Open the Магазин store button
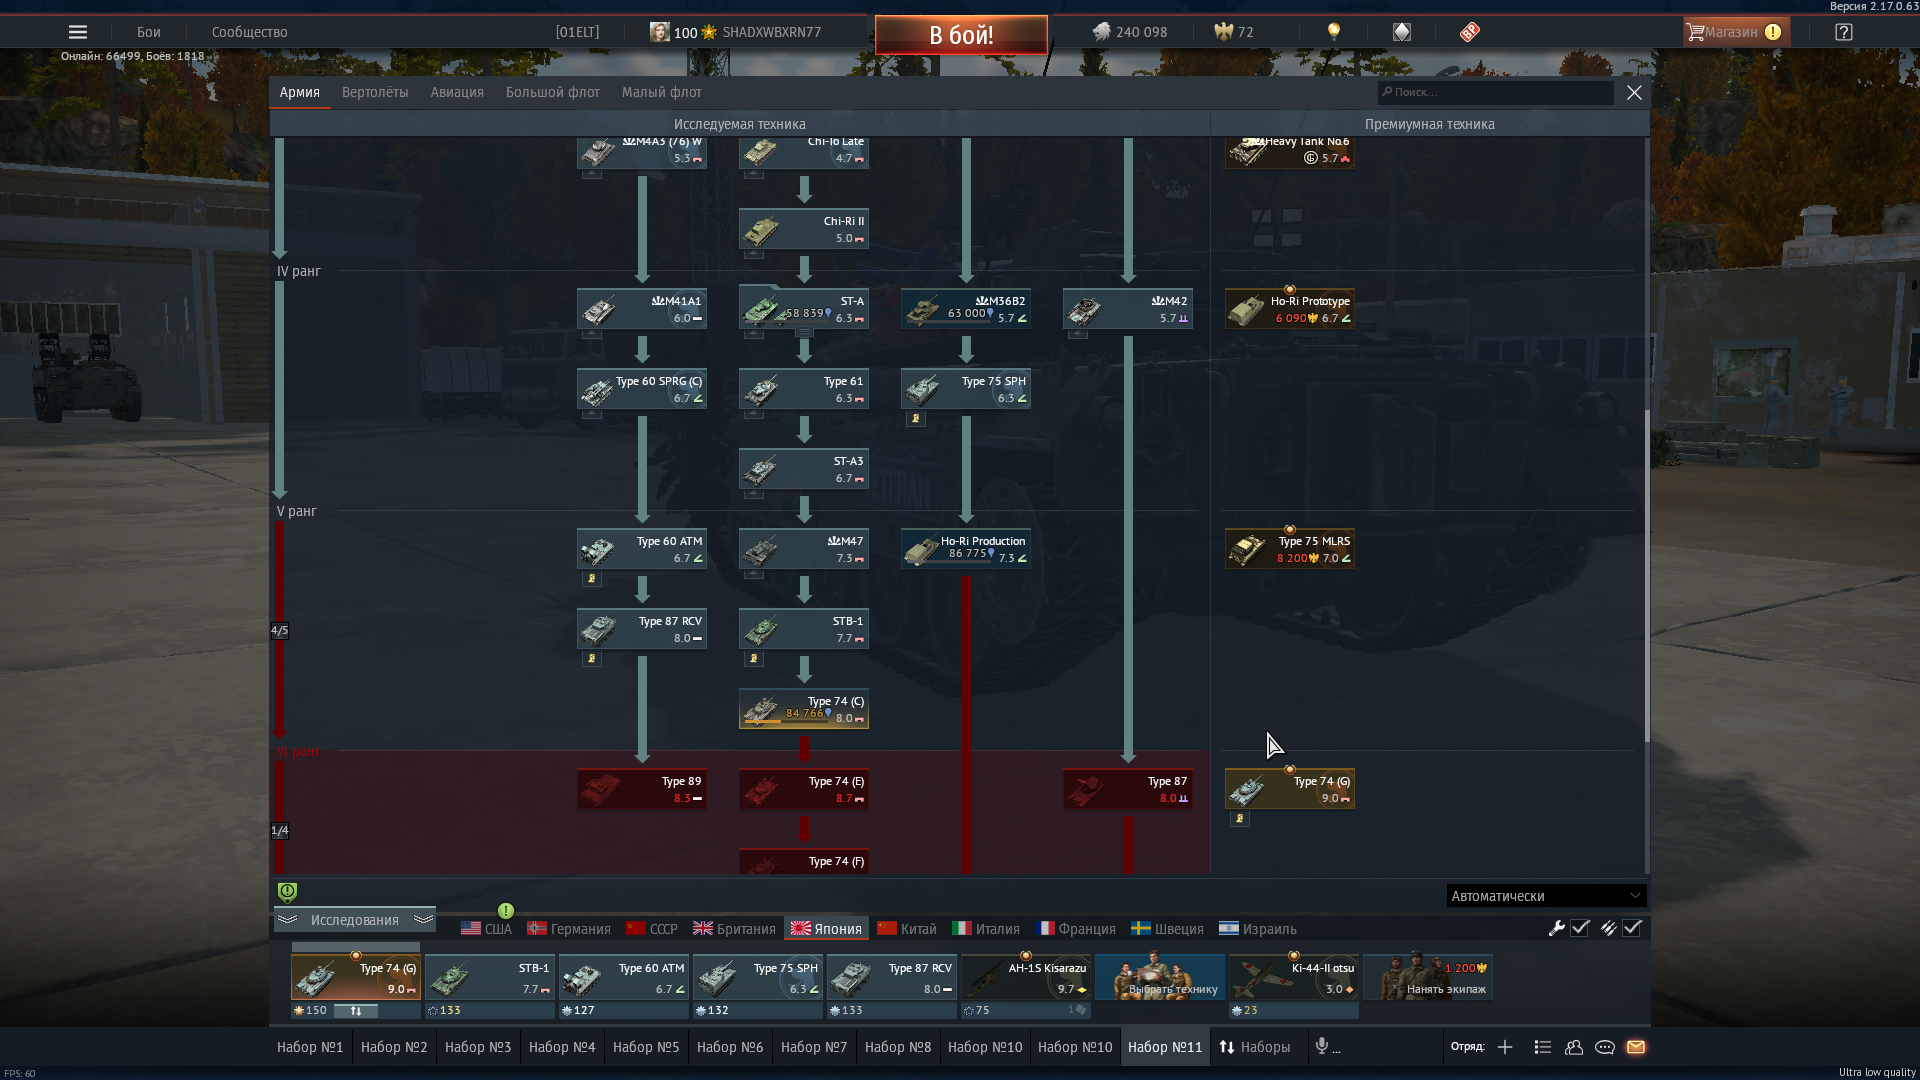Screen dimensions: 1920x1080 coord(1735,32)
